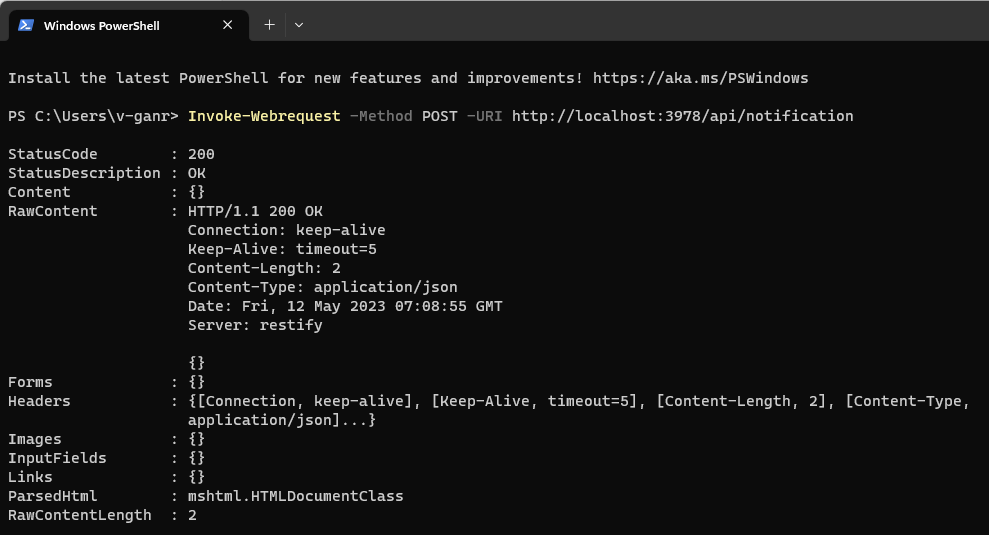Viewport: 989px width, 535px height.
Task: Click the PowerShell icon in the tab
Action: (26, 25)
